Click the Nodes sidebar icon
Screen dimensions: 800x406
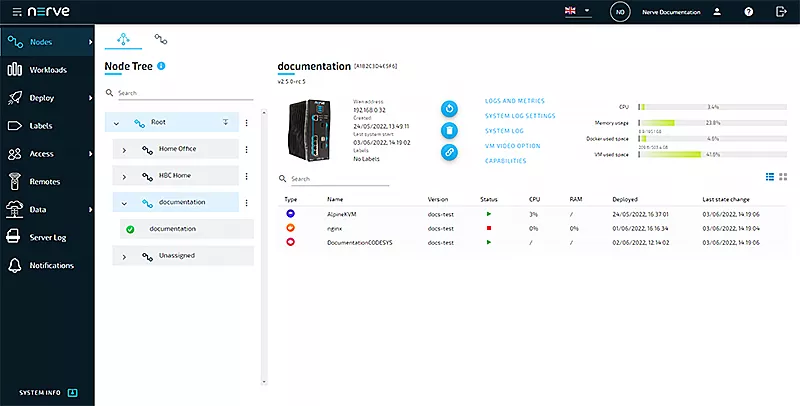coord(15,42)
